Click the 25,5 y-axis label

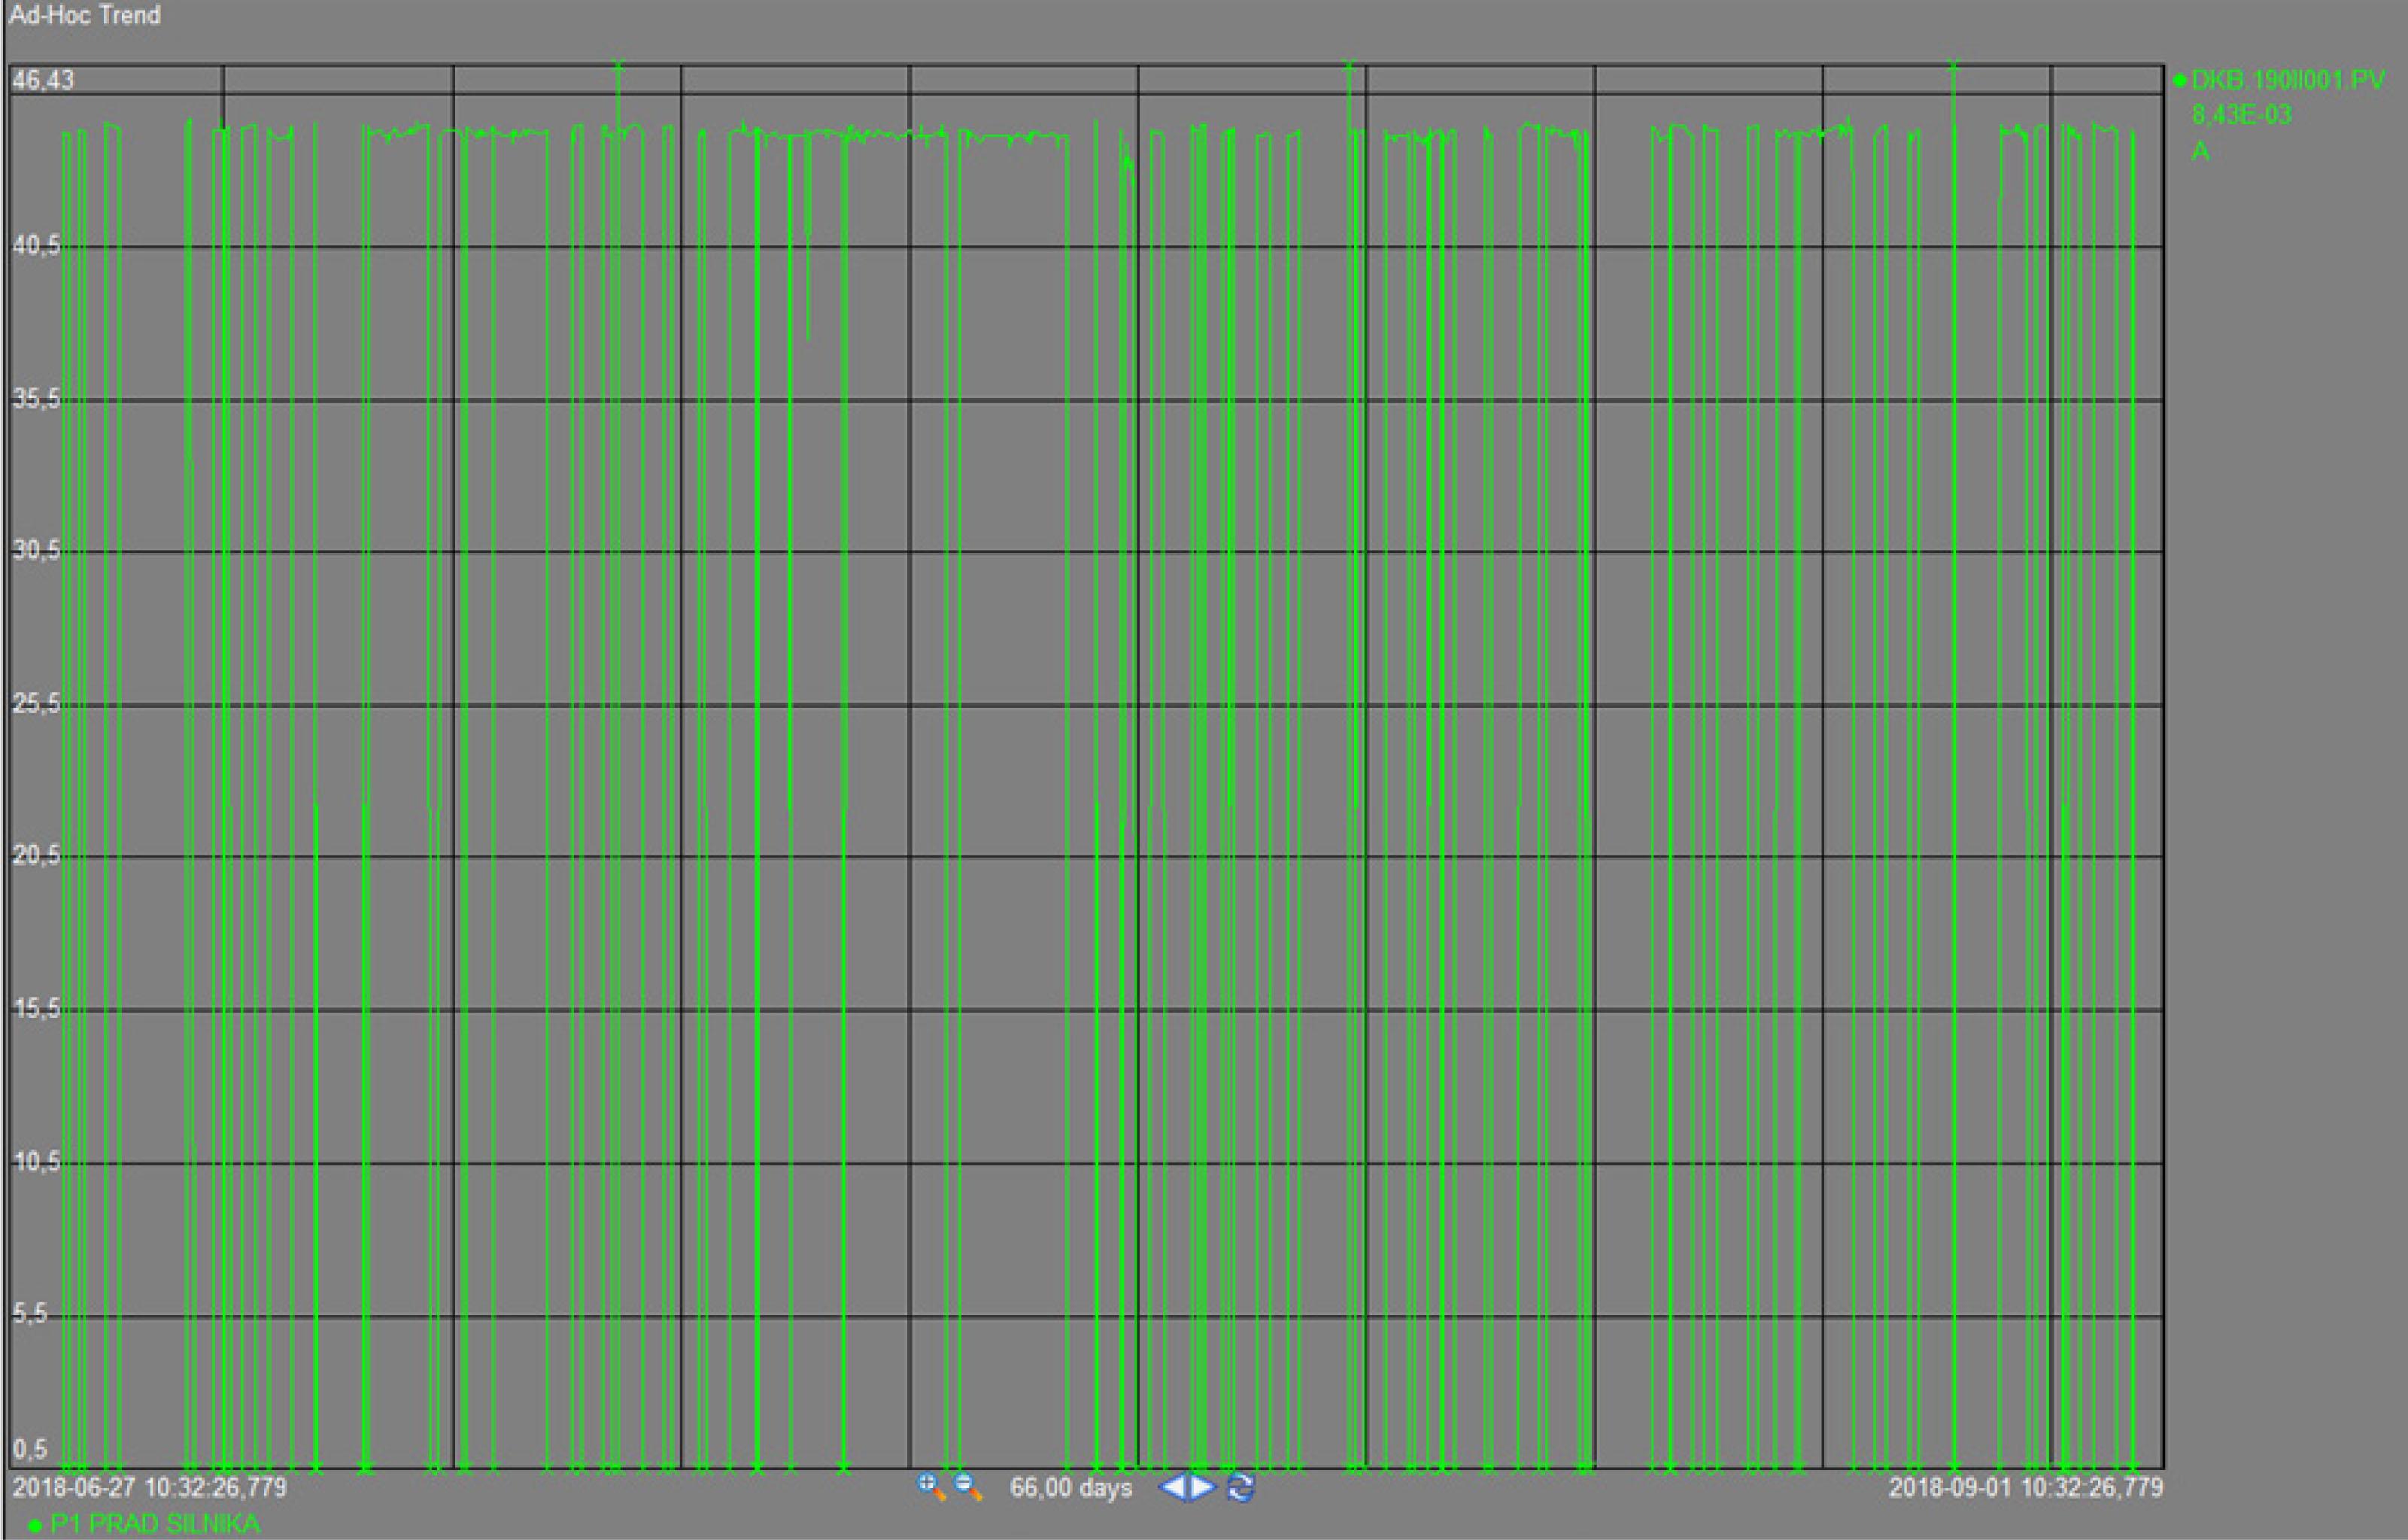point(36,704)
